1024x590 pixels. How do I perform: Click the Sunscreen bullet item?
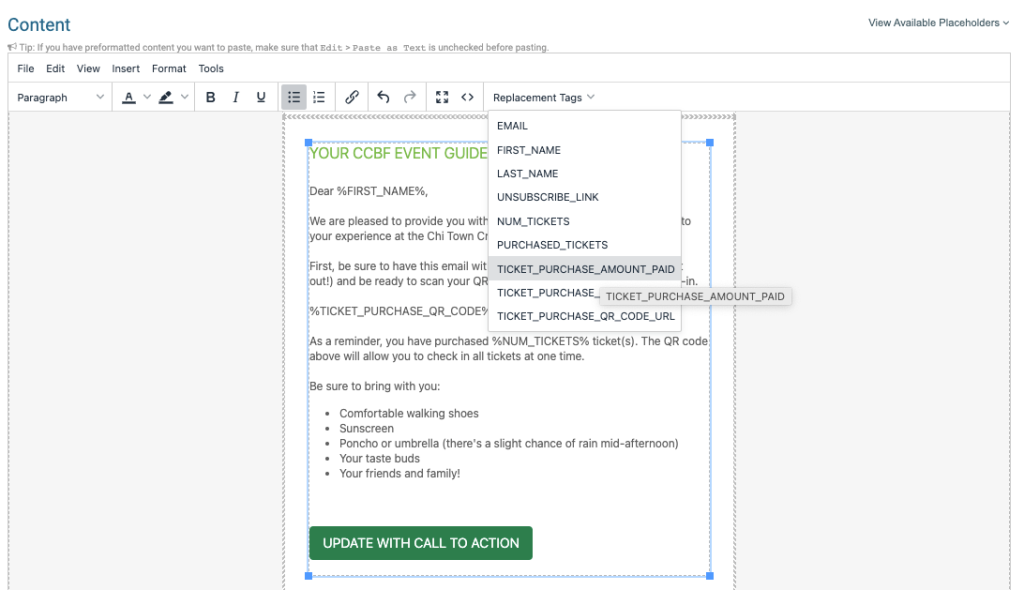coord(366,429)
